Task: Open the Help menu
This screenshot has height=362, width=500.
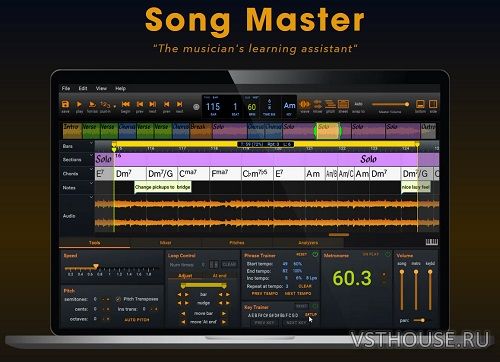Action: [120, 88]
